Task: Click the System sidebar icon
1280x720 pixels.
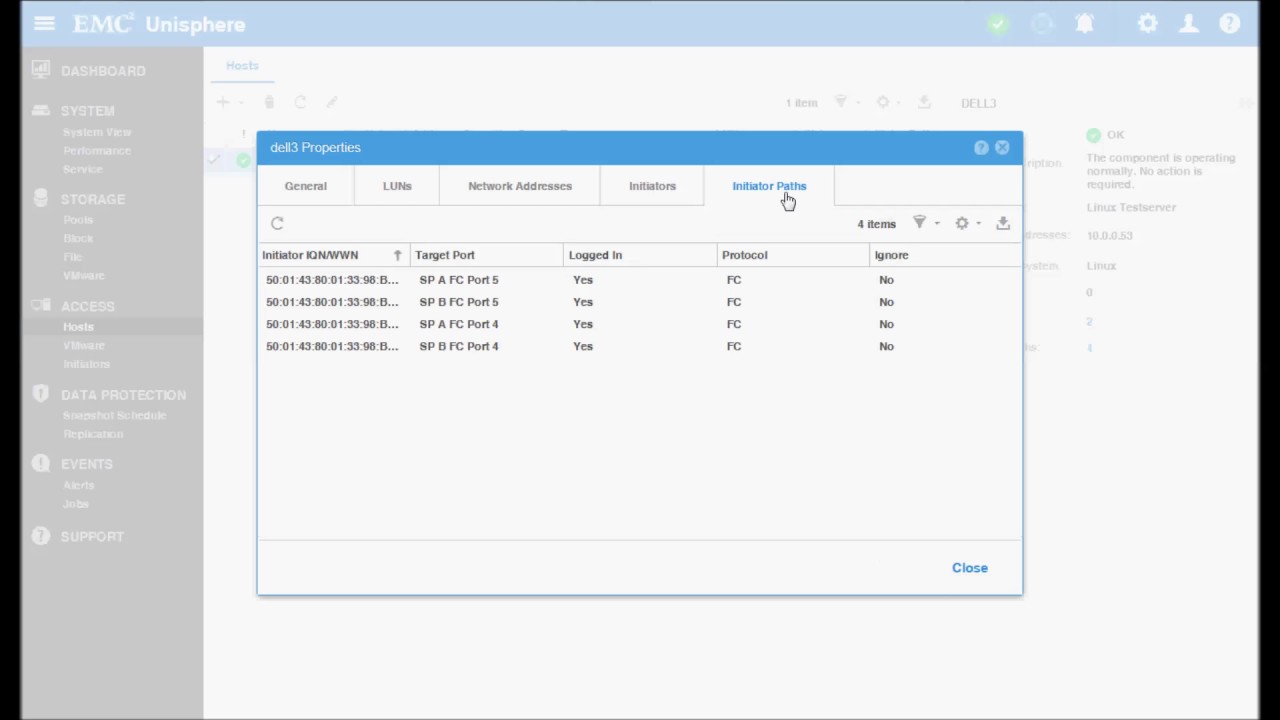Action: tap(40, 110)
